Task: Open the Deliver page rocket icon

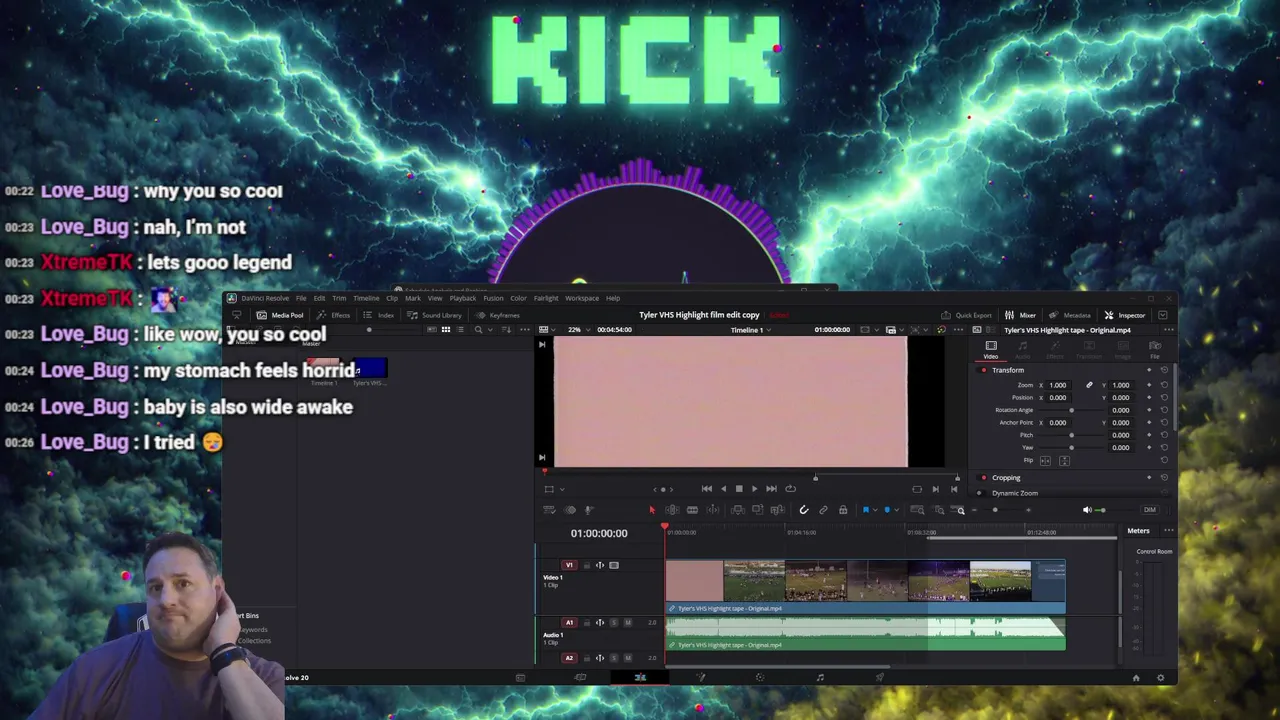Action: [880, 678]
